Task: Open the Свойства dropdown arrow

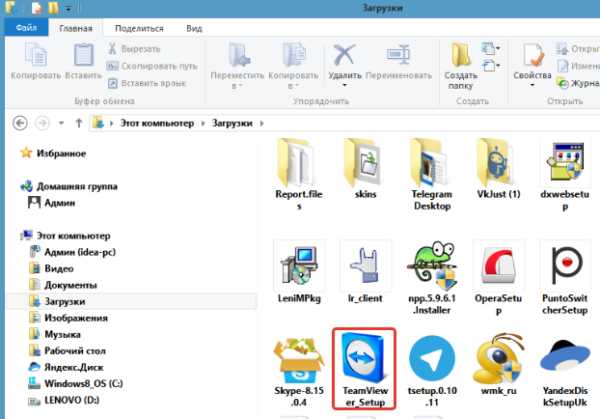Action: coord(532,85)
